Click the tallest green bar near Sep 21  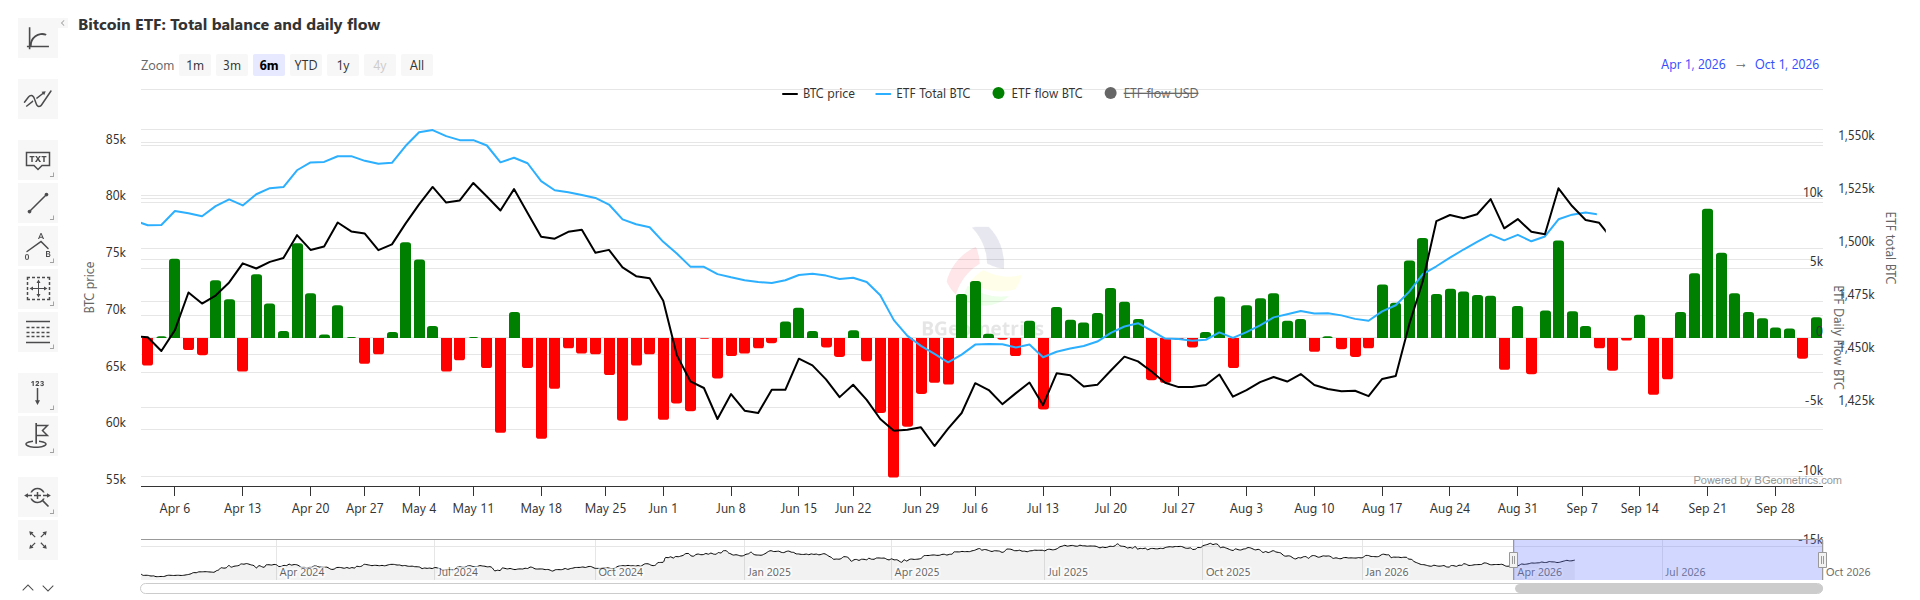[x=1707, y=274]
